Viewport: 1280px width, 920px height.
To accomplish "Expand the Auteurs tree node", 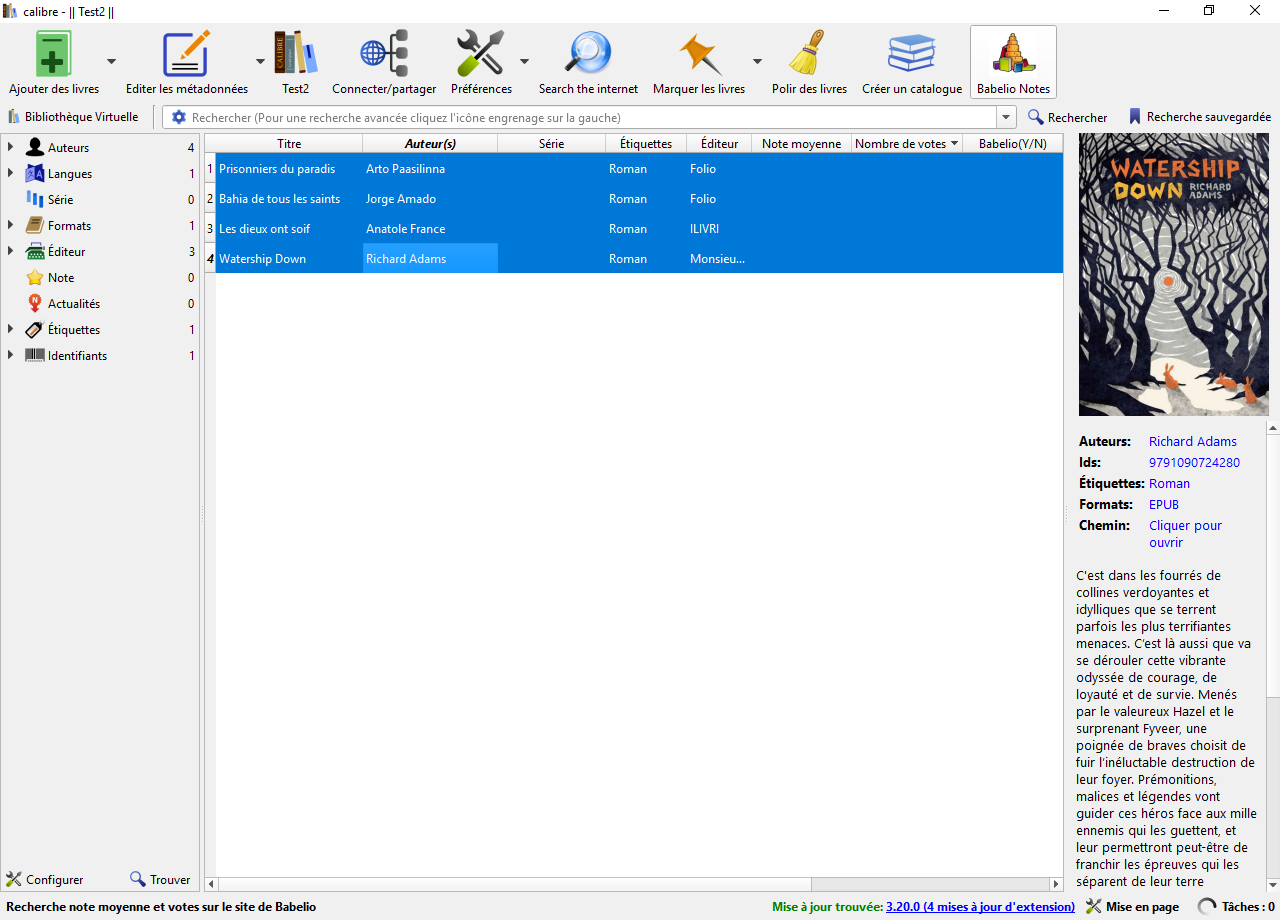I will tap(10, 148).
